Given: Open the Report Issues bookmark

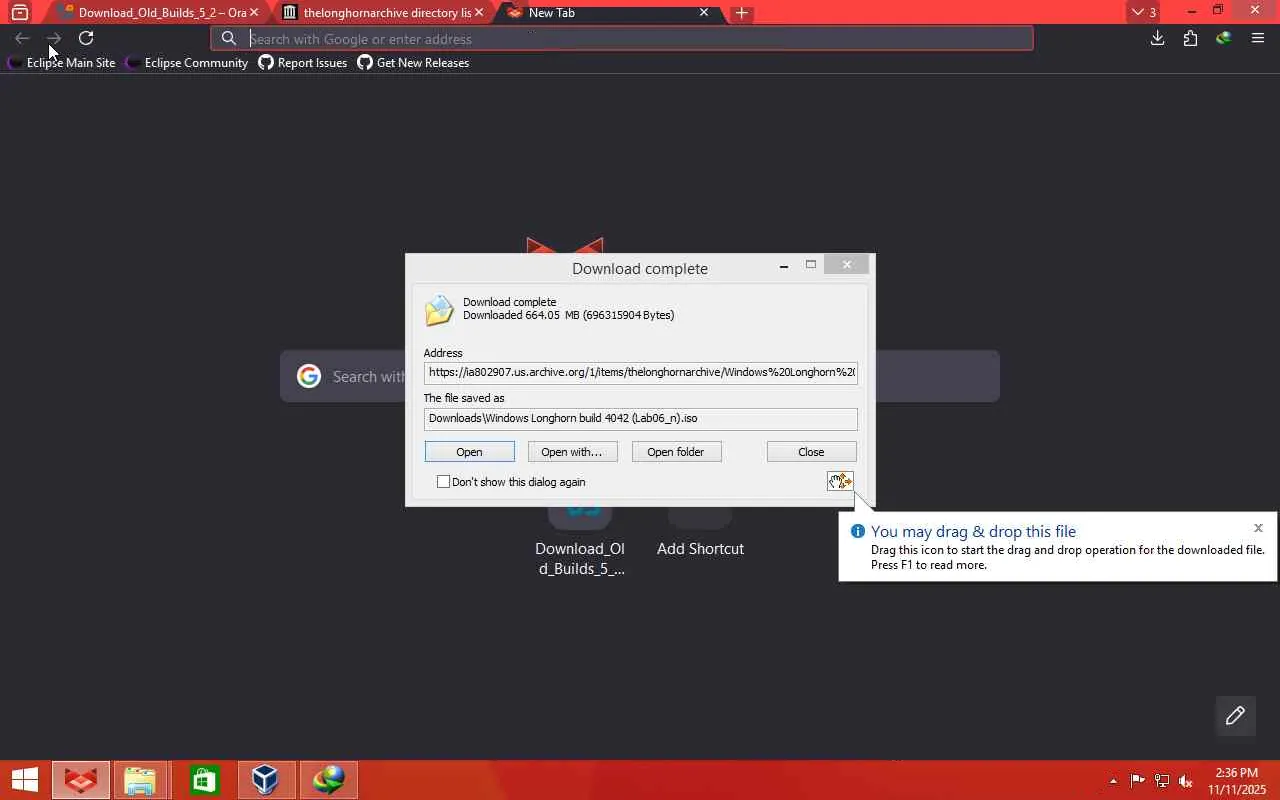Looking at the screenshot, I should click(x=303, y=63).
